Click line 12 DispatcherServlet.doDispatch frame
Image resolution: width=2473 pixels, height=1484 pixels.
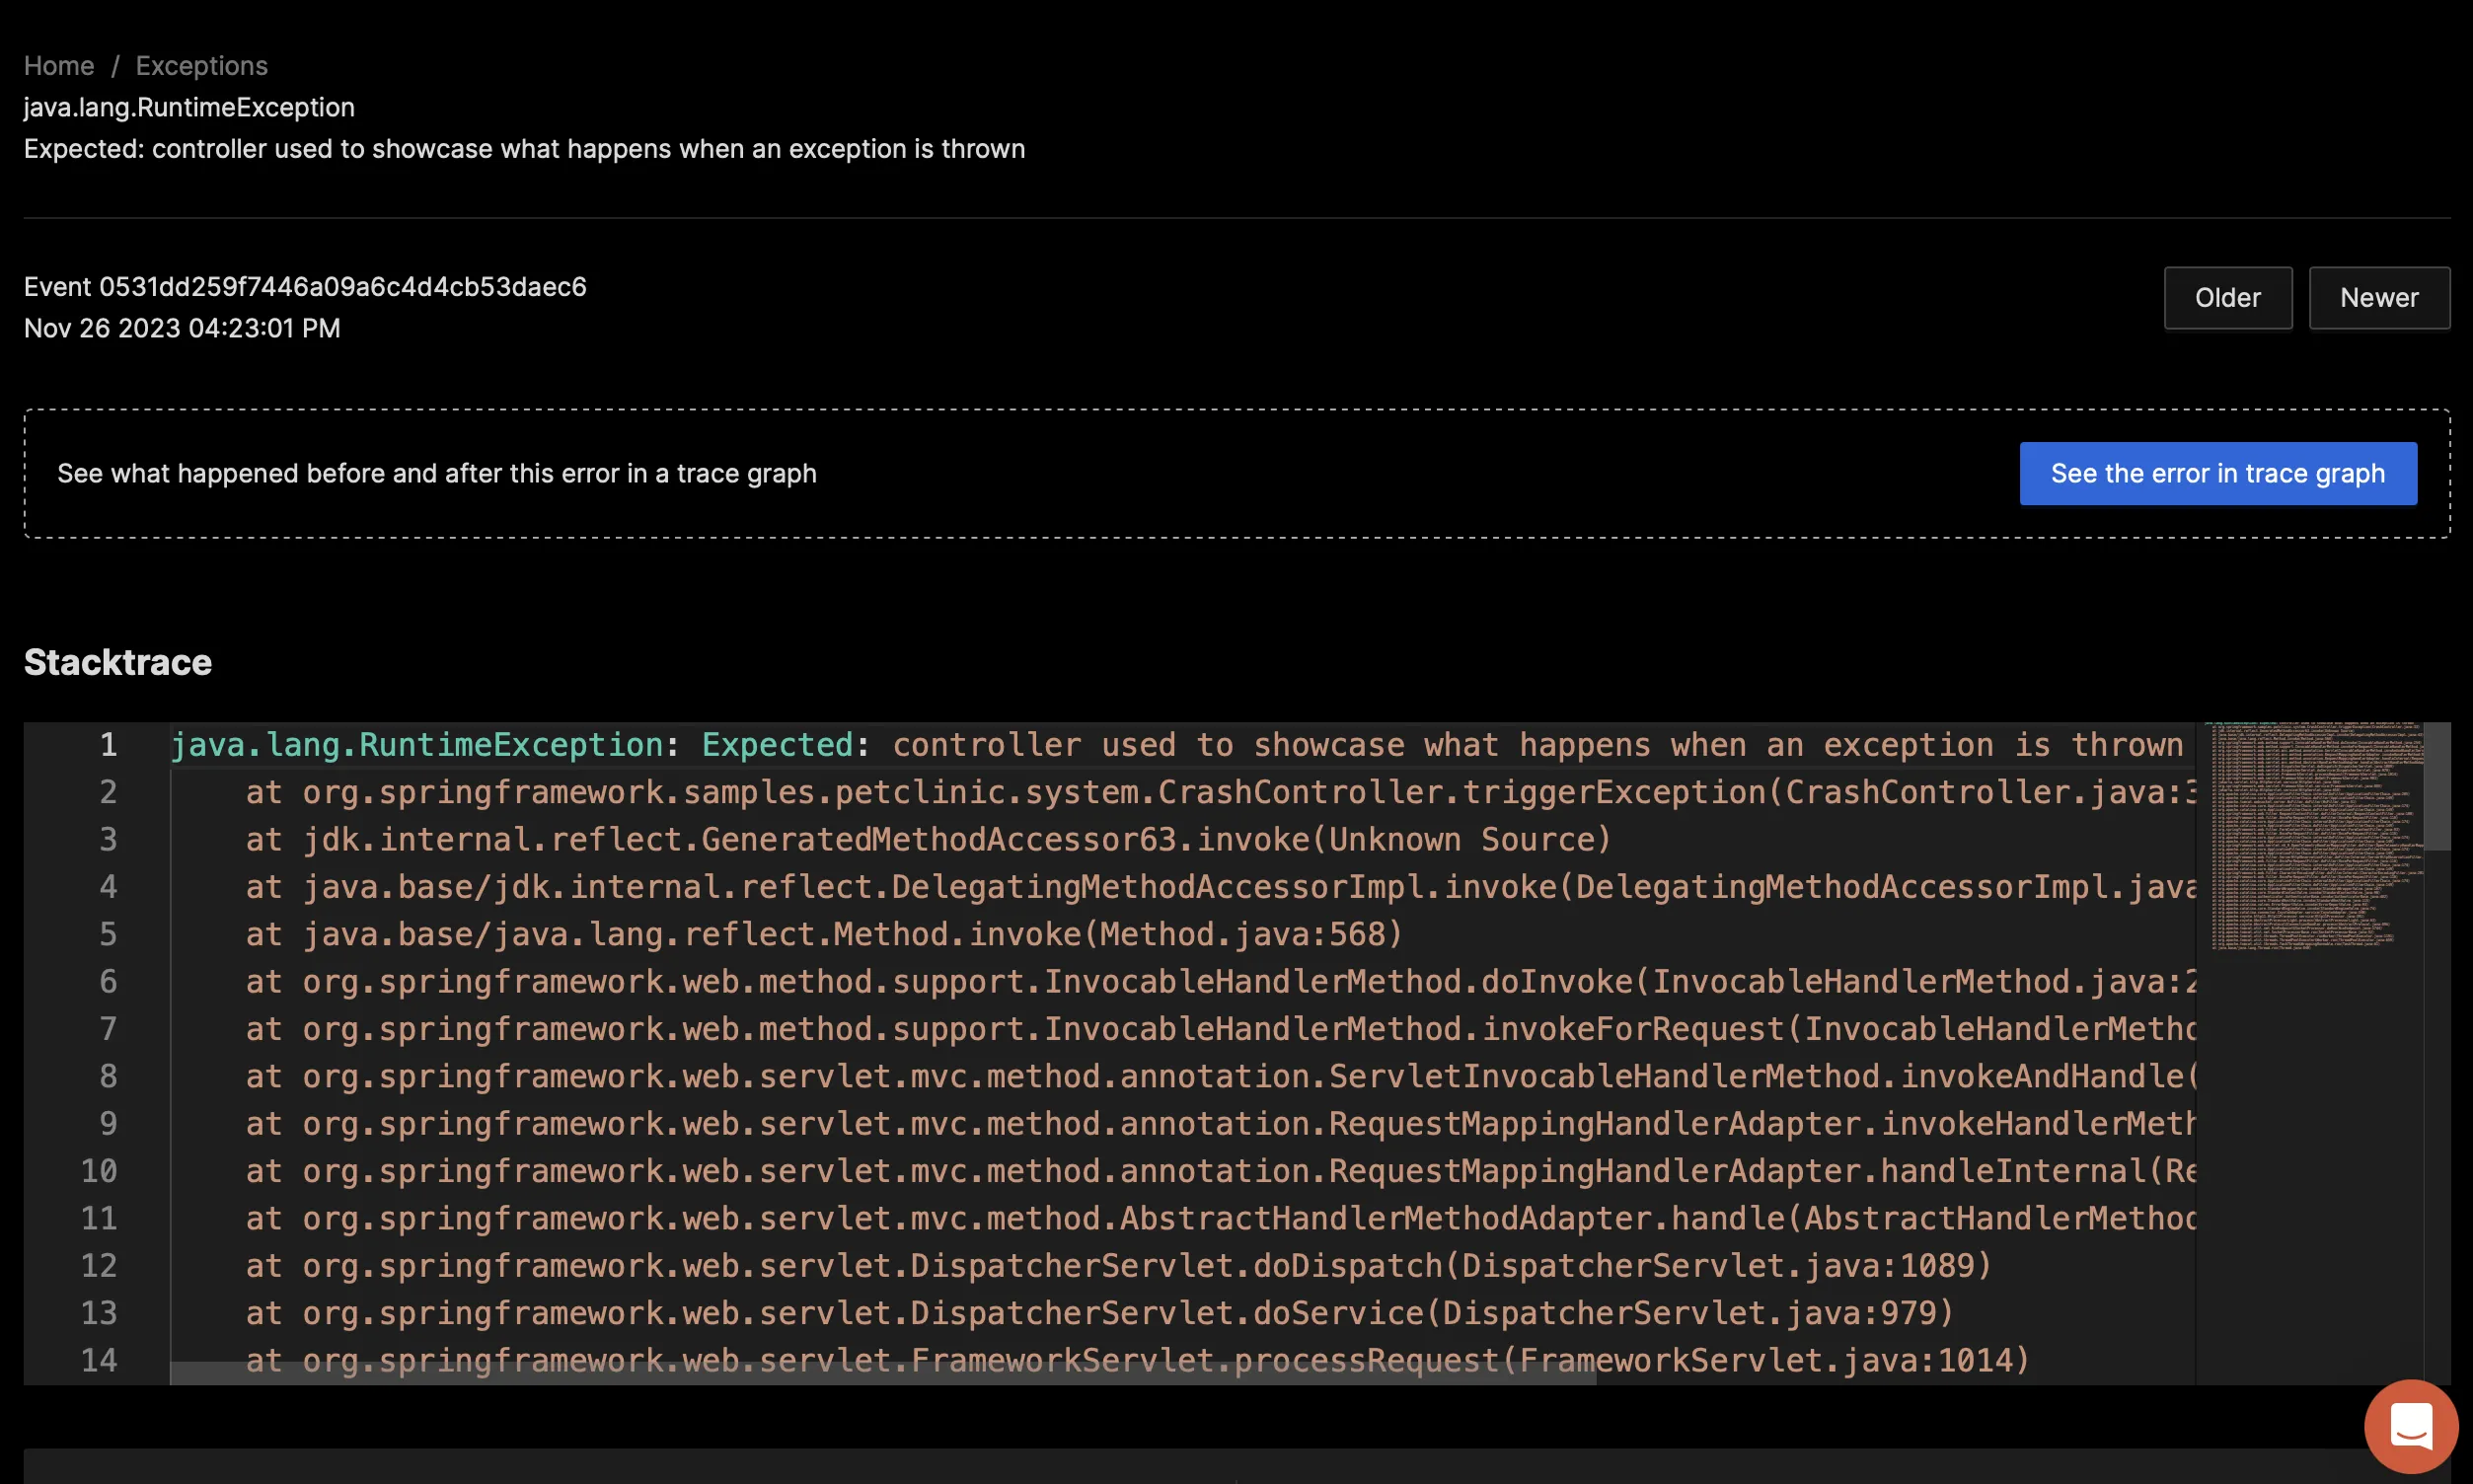(x=1119, y=1265)
